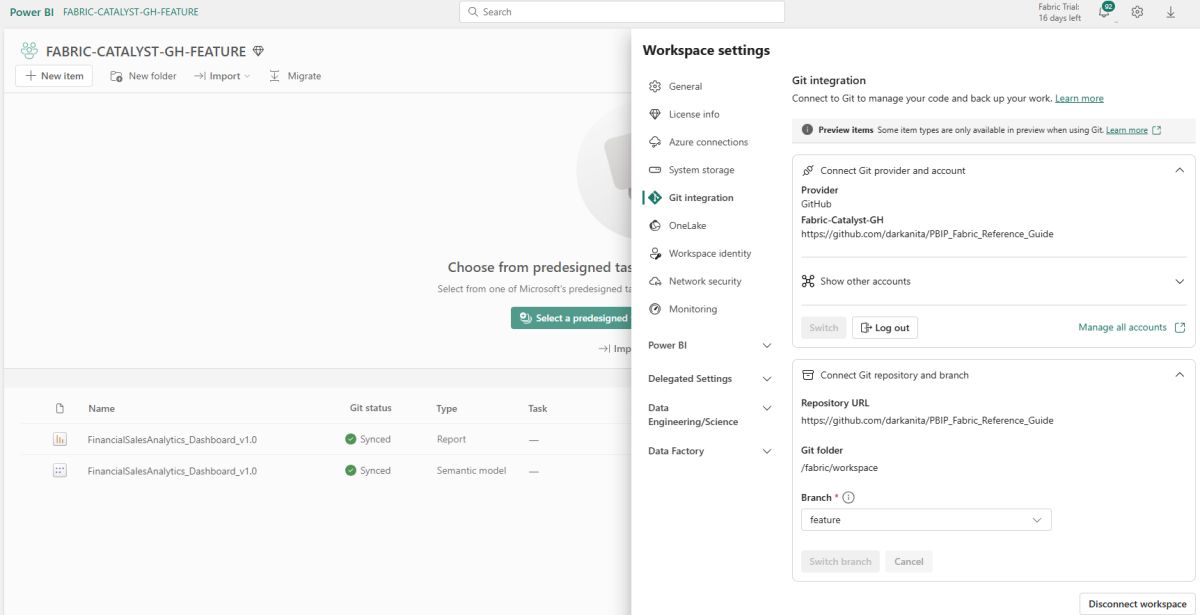Viewport: 1200px width, 615px height.
Task: Click the file icon in the table header
Action: 59,408
